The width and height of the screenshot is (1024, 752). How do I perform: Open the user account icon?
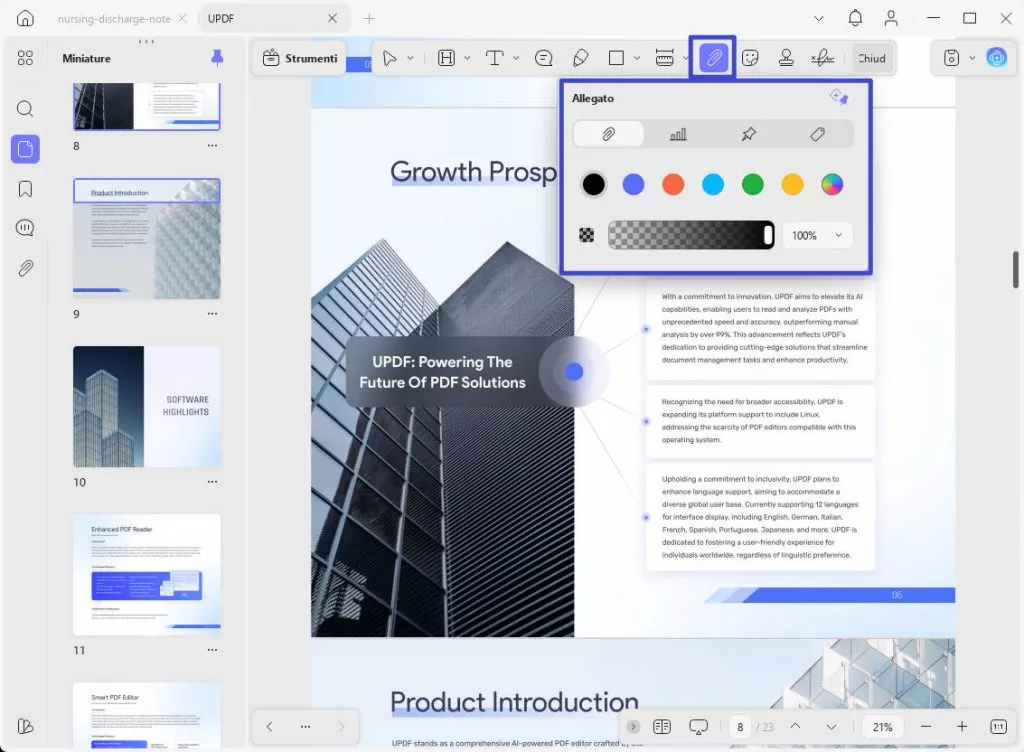click(891, 18)
